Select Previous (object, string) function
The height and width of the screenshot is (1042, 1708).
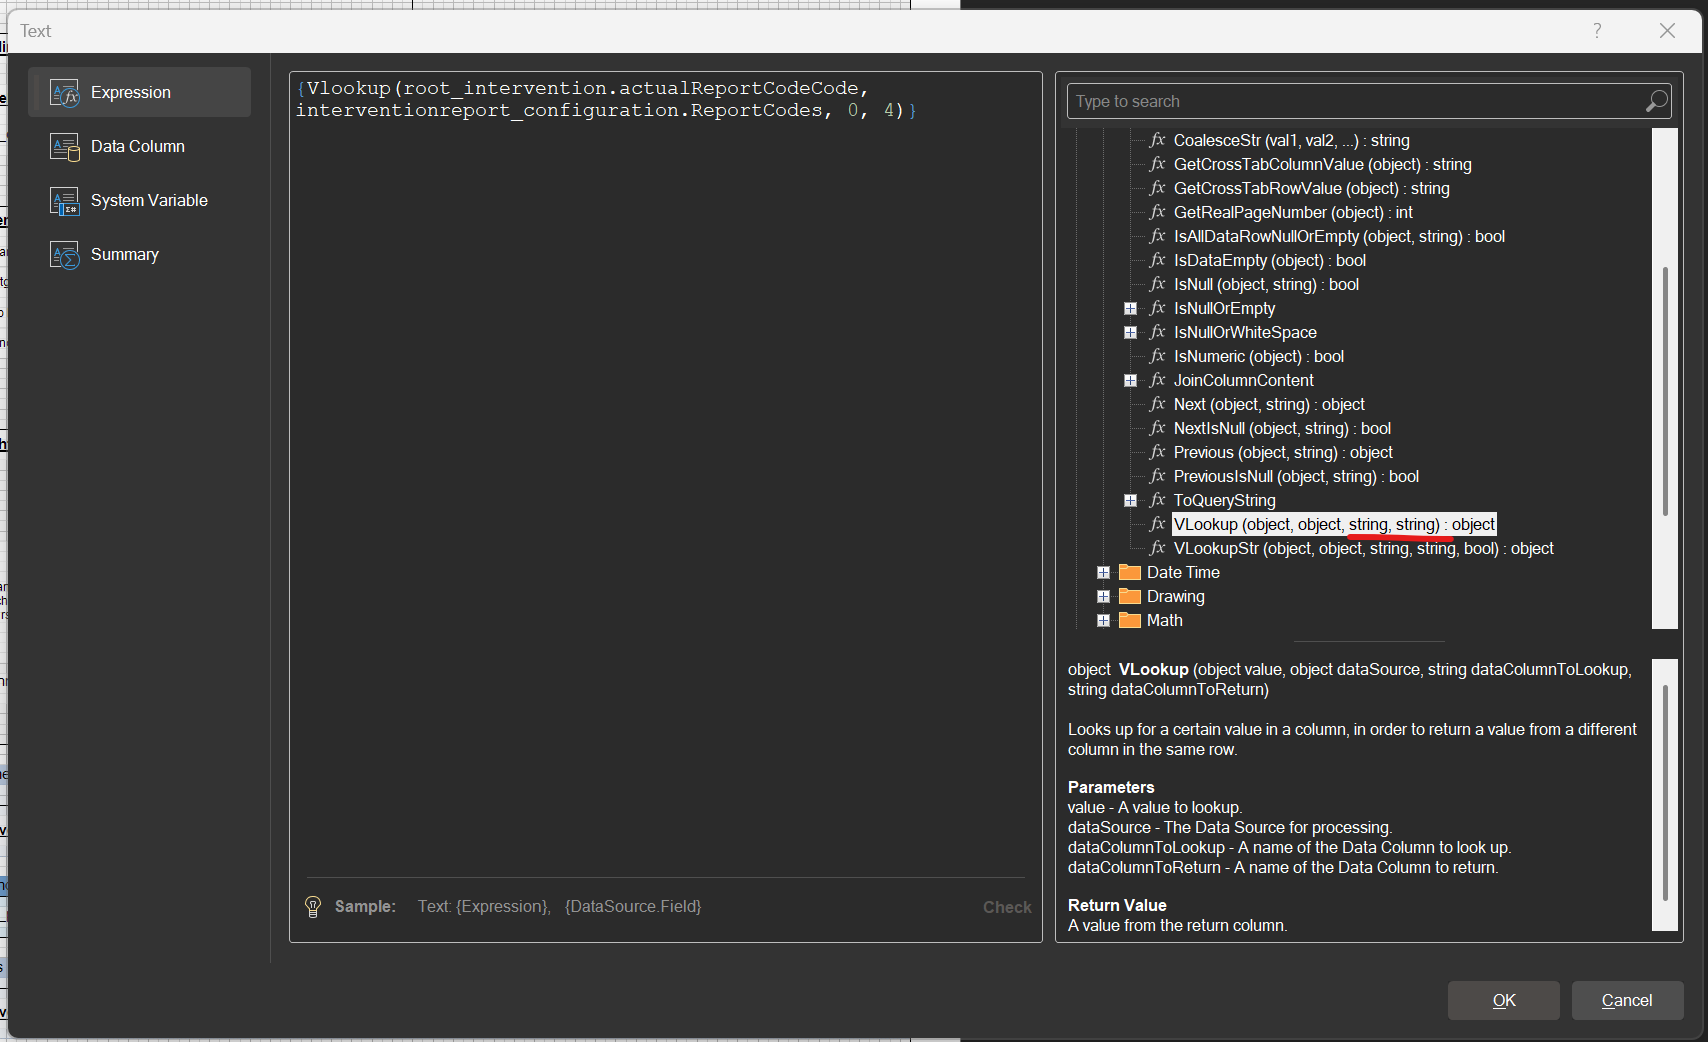(1283, 452)
